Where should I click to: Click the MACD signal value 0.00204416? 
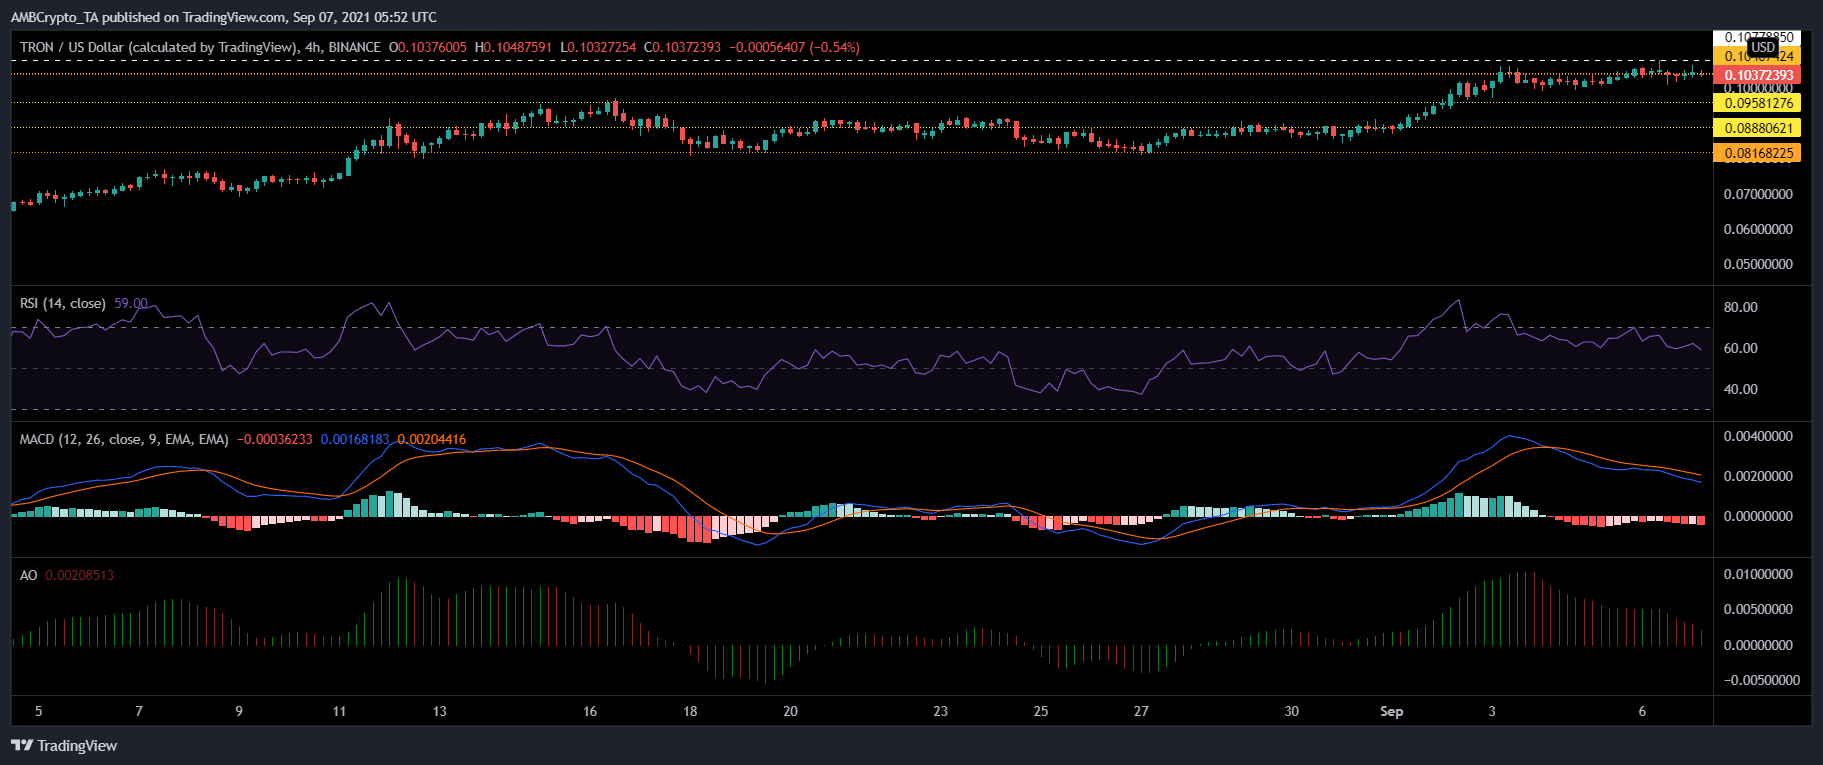(432, 439)
